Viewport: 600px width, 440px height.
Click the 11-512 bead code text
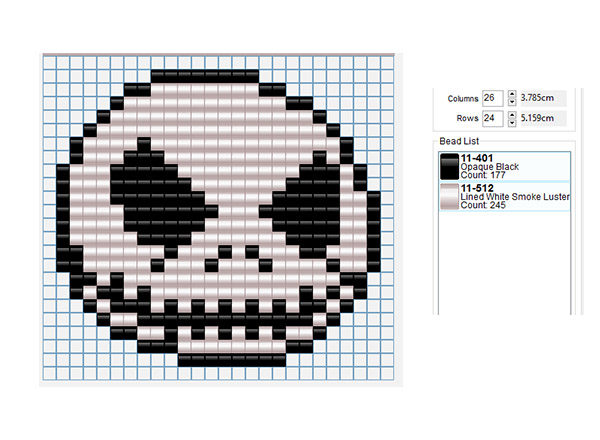coord(477,188)
